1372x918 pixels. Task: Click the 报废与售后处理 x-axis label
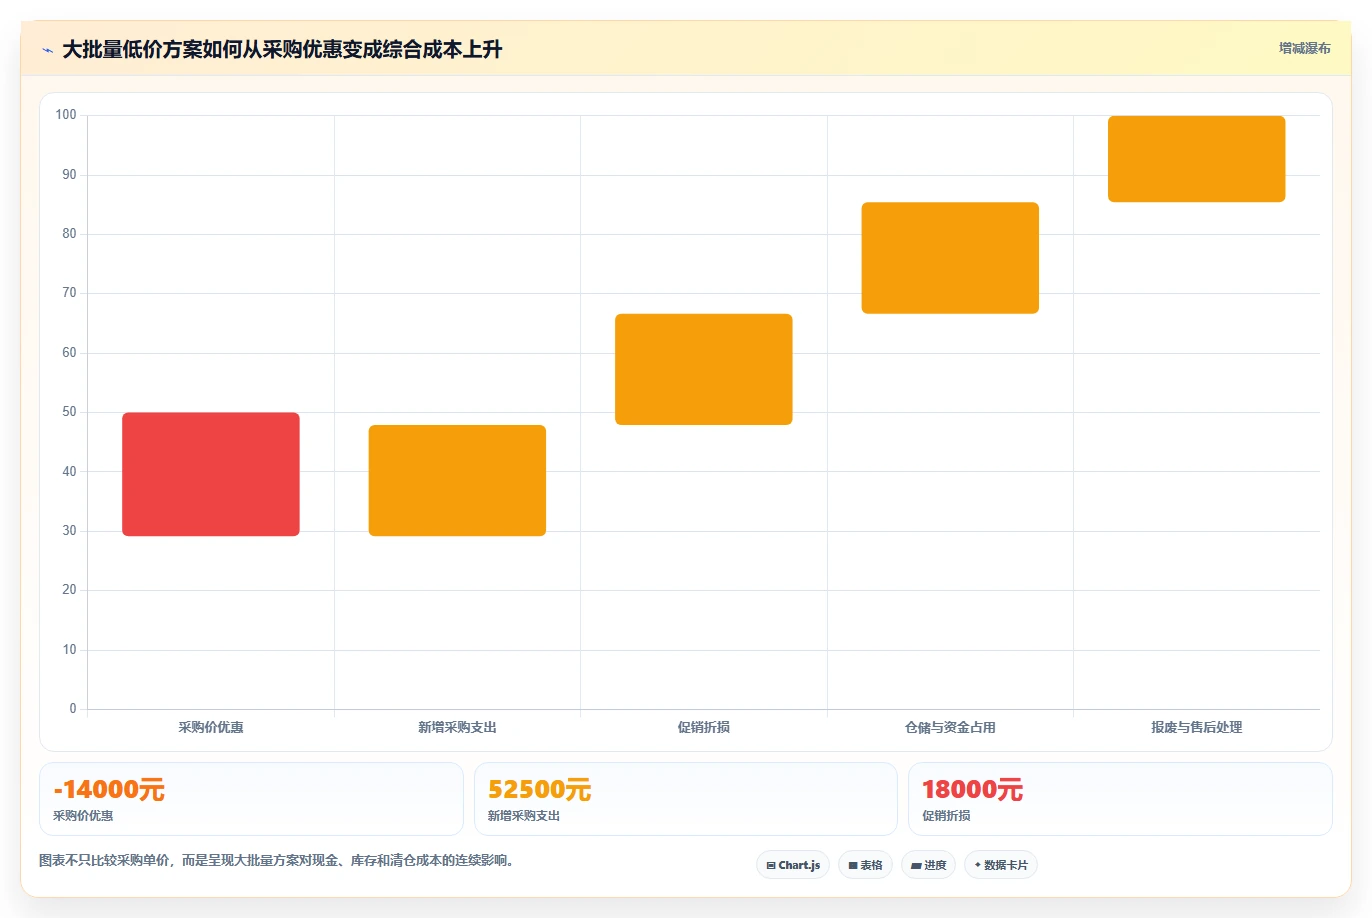coord(1196,727)
